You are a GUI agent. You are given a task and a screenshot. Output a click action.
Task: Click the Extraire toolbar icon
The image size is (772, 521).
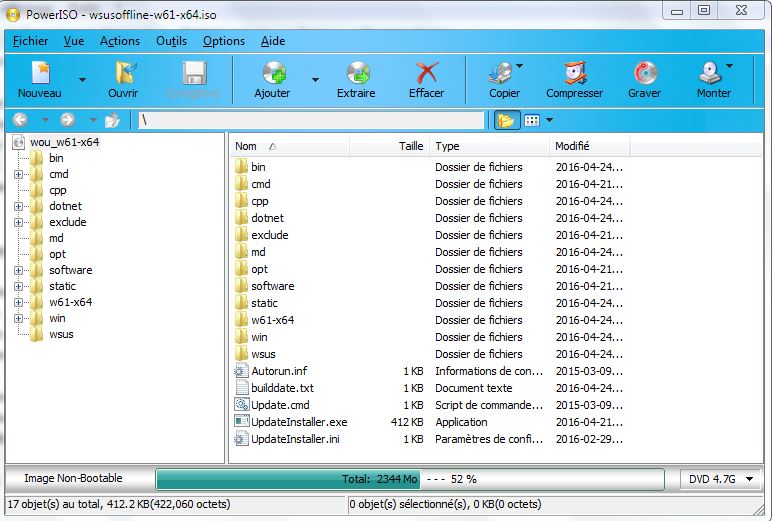click(358, 73)
